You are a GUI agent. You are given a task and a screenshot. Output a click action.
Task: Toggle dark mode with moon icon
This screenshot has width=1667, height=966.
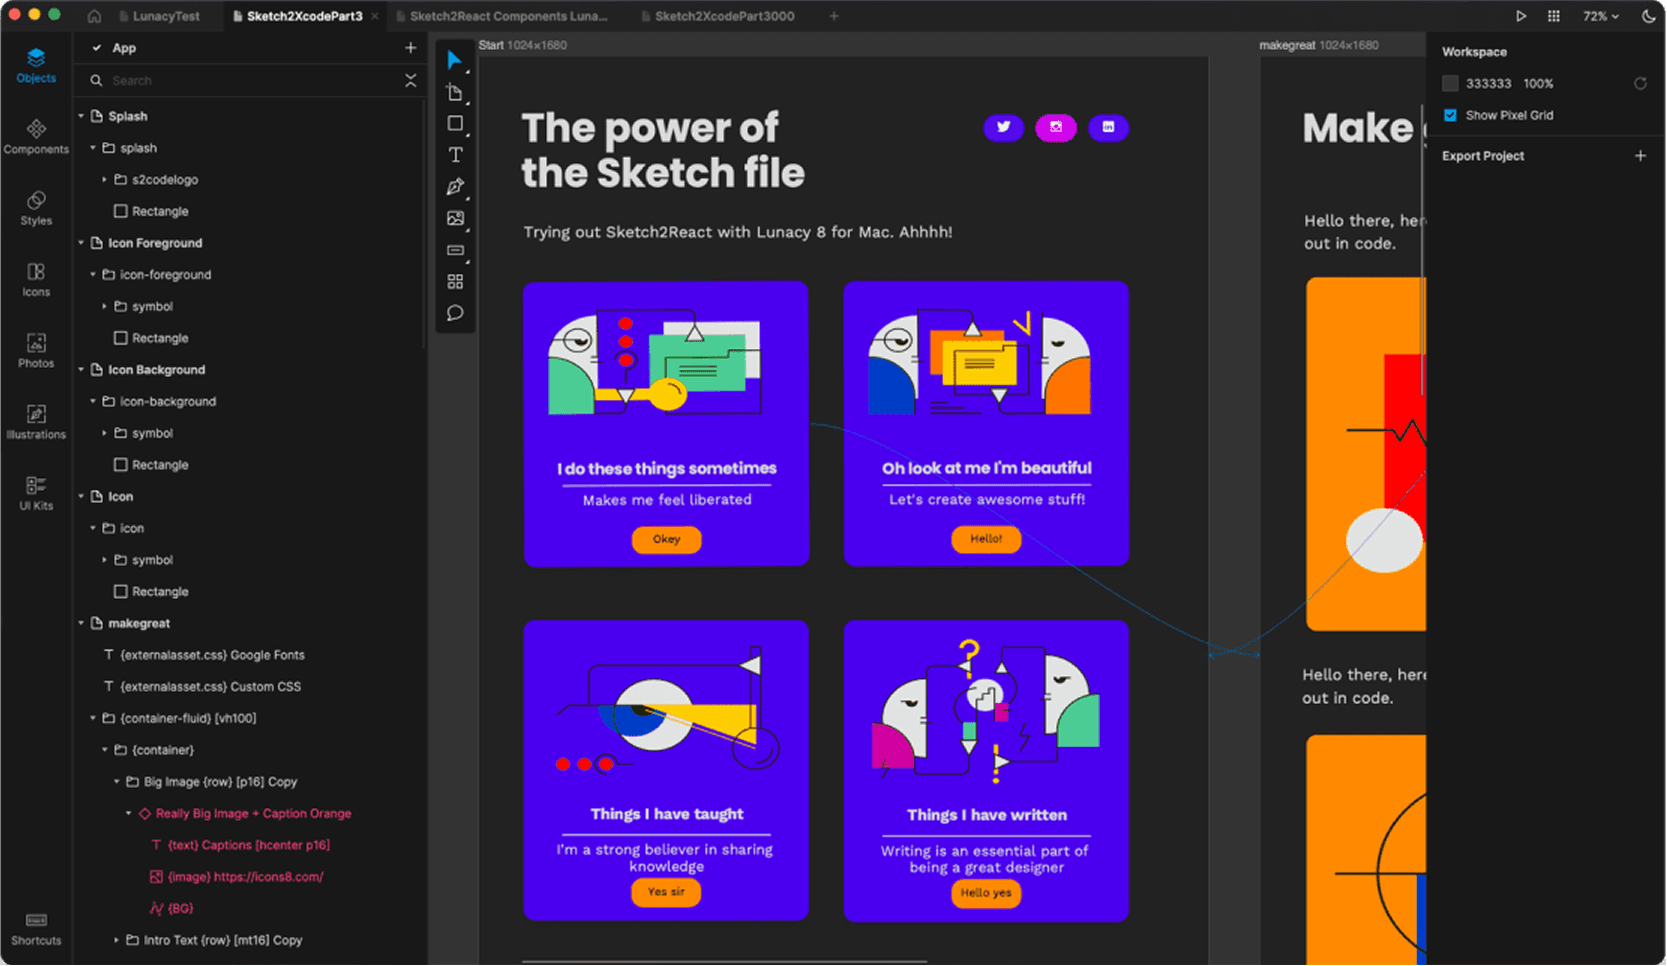(1648, 16)
